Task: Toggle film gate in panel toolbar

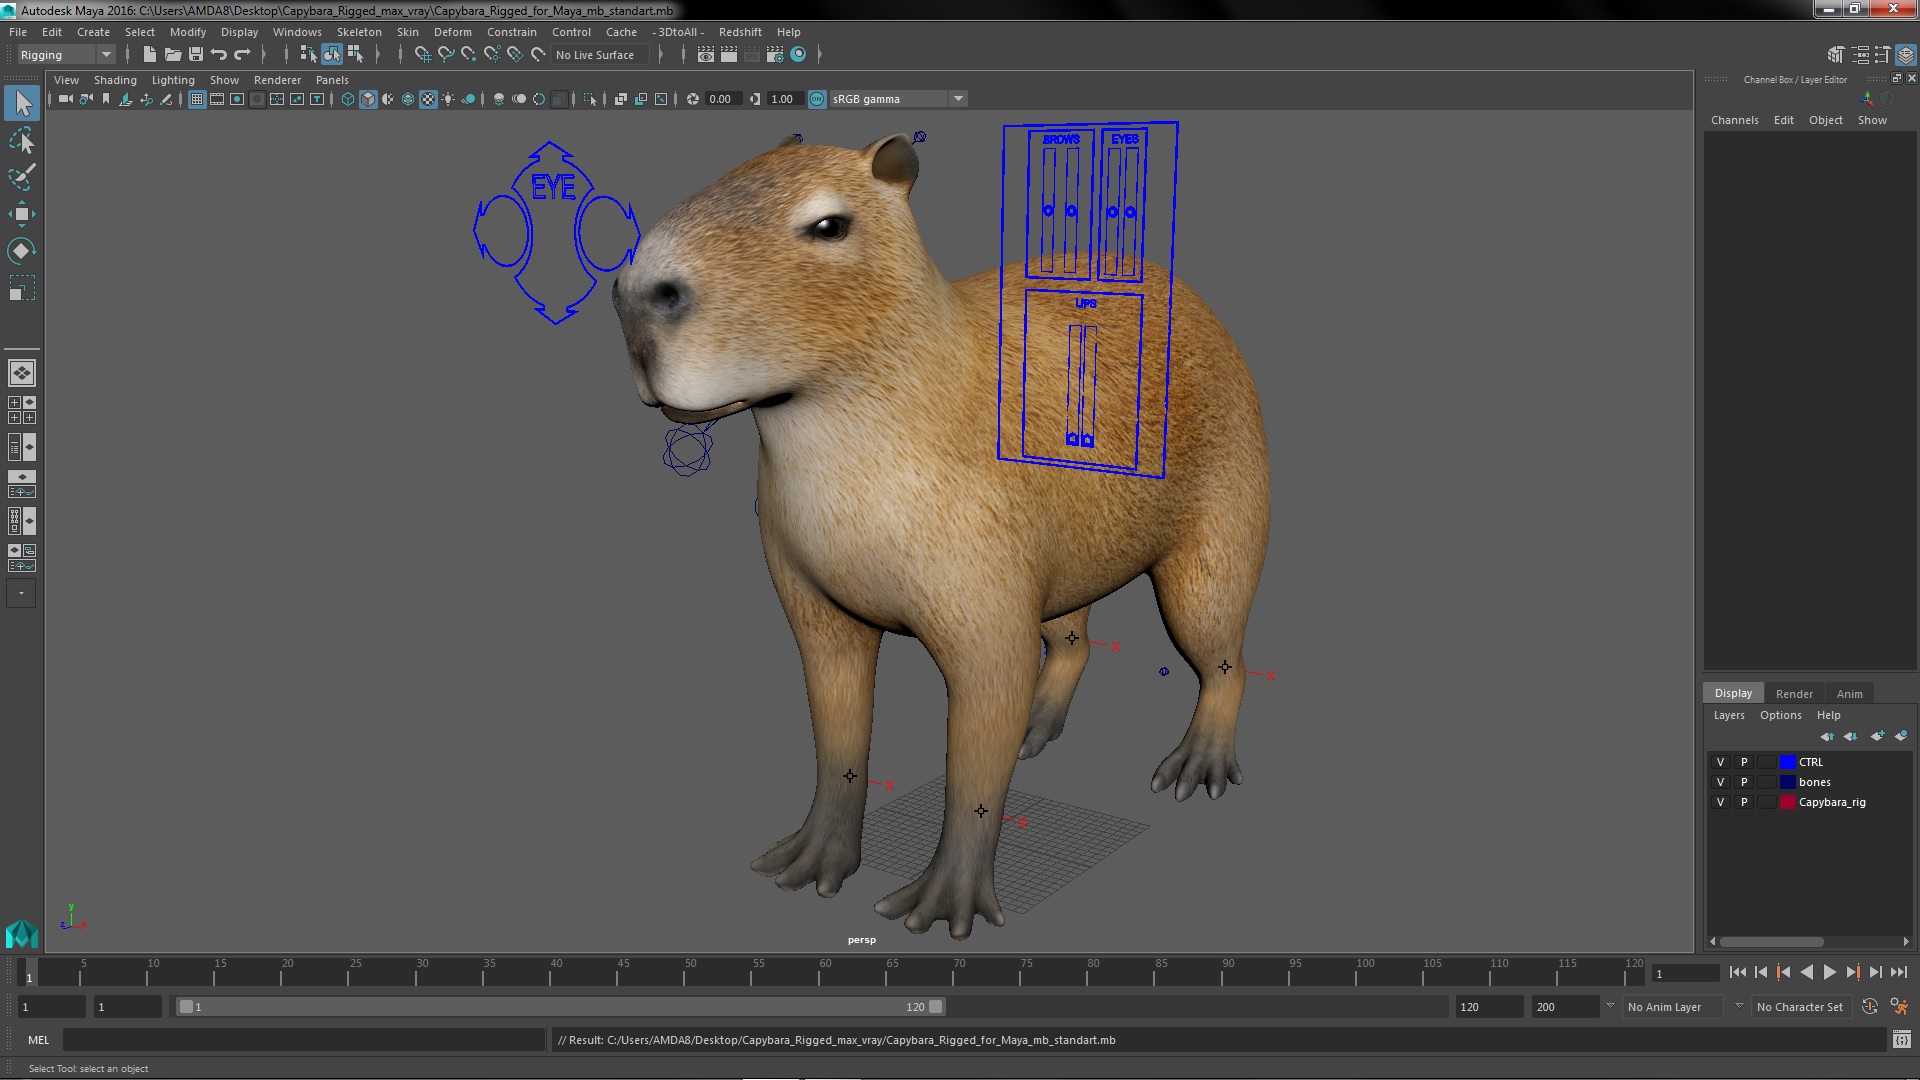Action: coord(217,99)
